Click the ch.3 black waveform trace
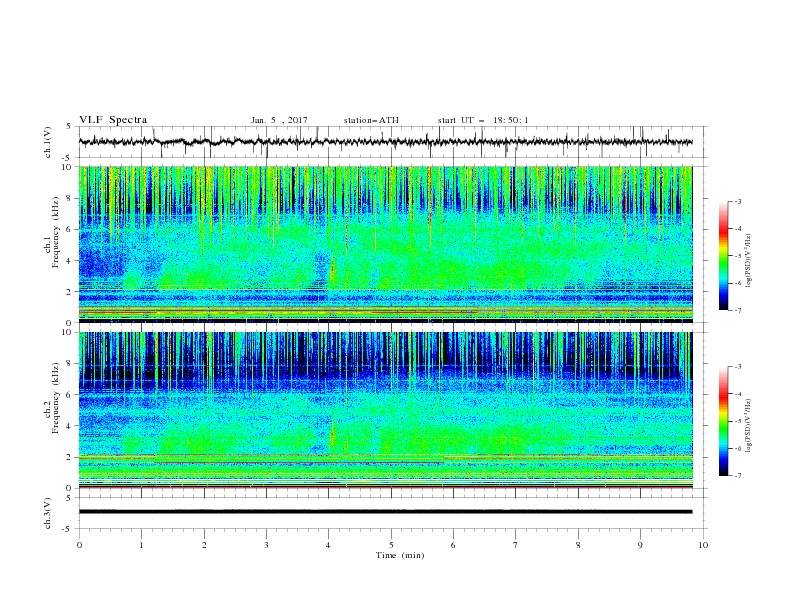 (x=385, y=512)
